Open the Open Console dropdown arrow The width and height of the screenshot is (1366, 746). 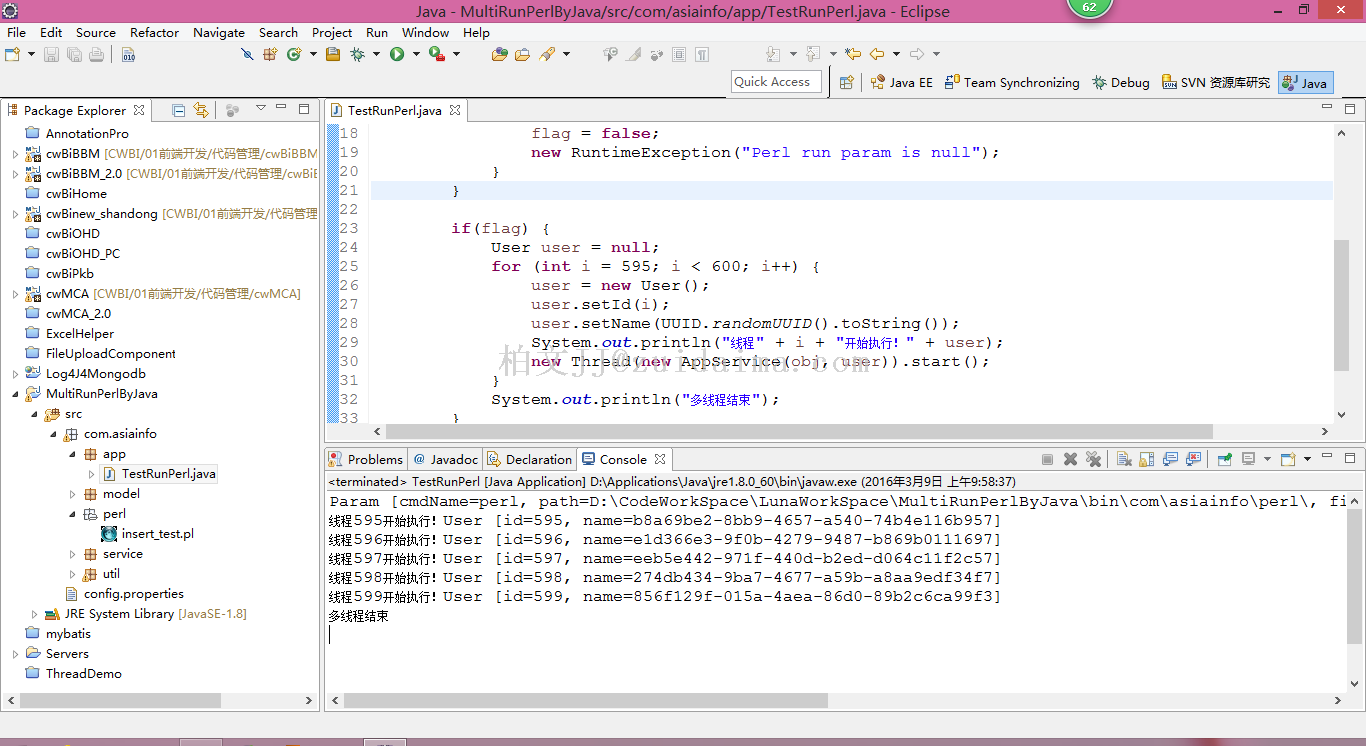coord(1307,459)
